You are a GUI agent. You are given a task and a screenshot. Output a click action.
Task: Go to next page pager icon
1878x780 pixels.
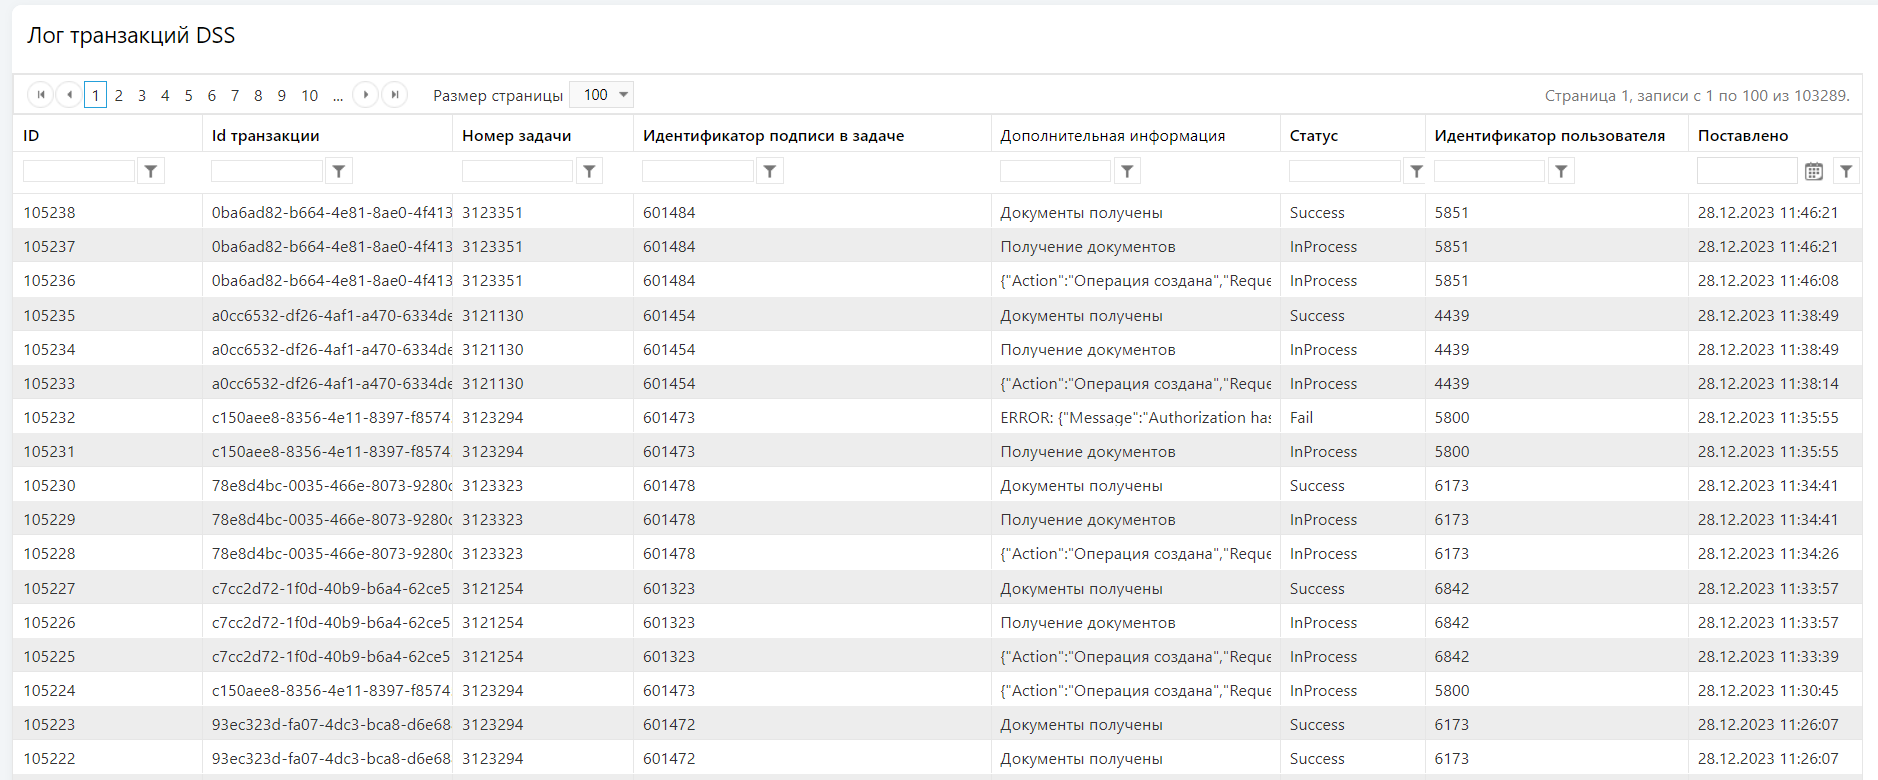[366, 95]
